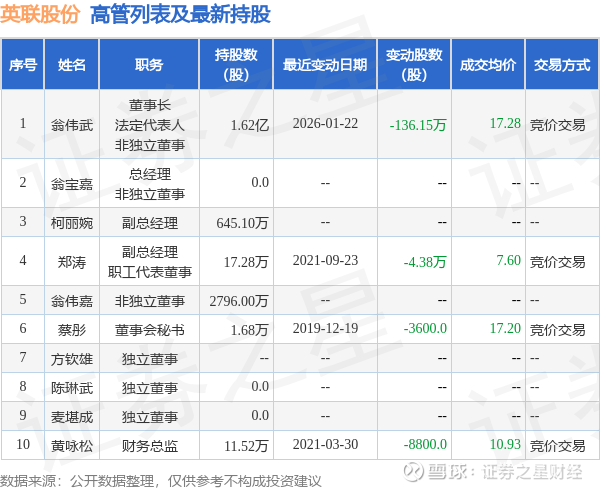Click 方钦雄's 独立董事 position cell
Image resolution: width=600 pixels, height=490 pixels.
(x=150, y=359)
